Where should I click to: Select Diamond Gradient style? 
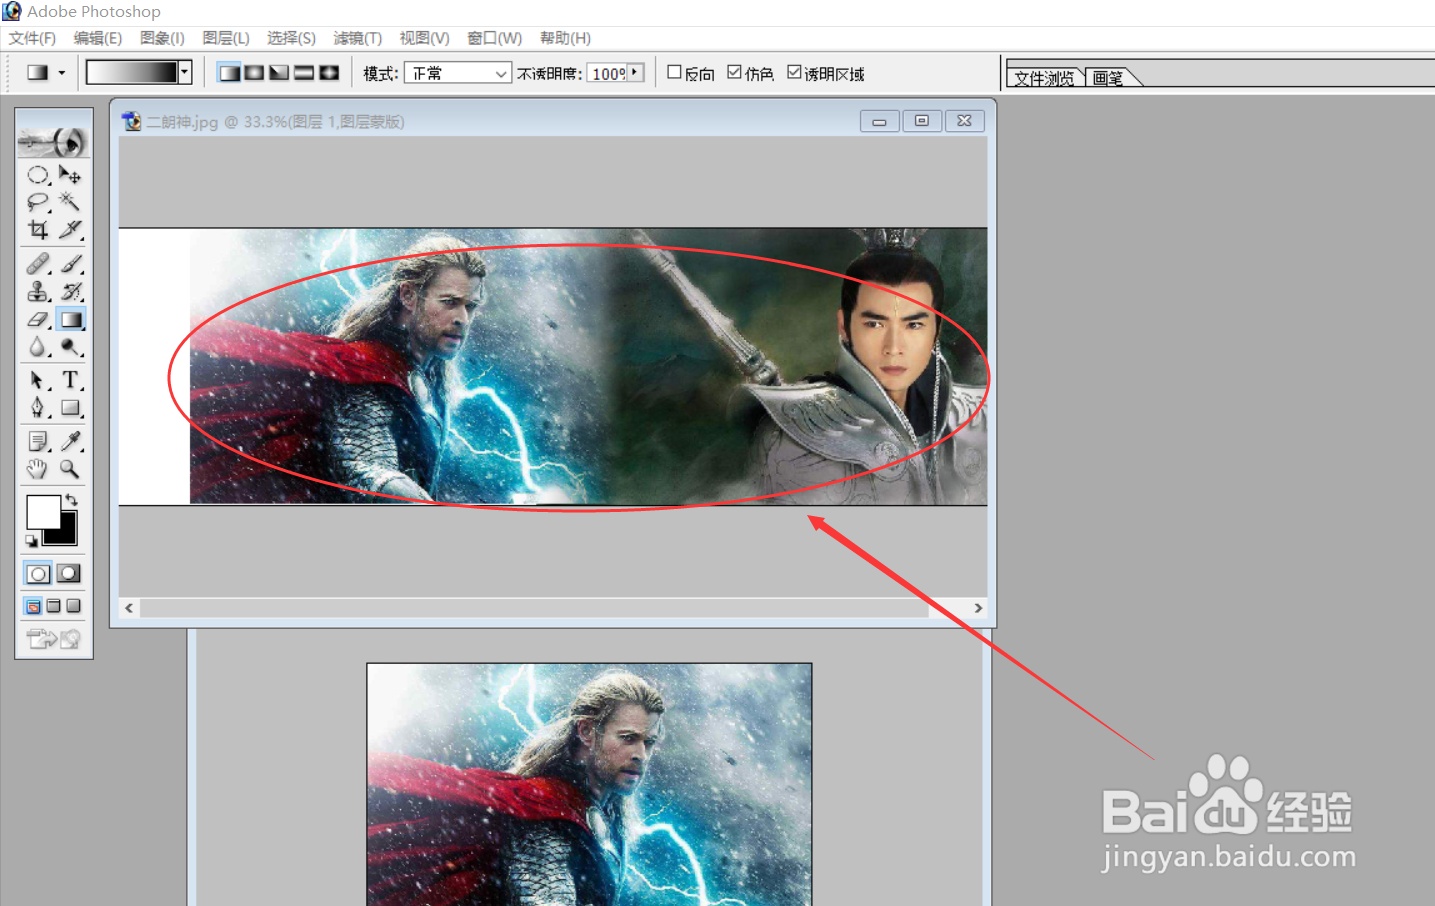pyautogui.click(x=329, y=73)
